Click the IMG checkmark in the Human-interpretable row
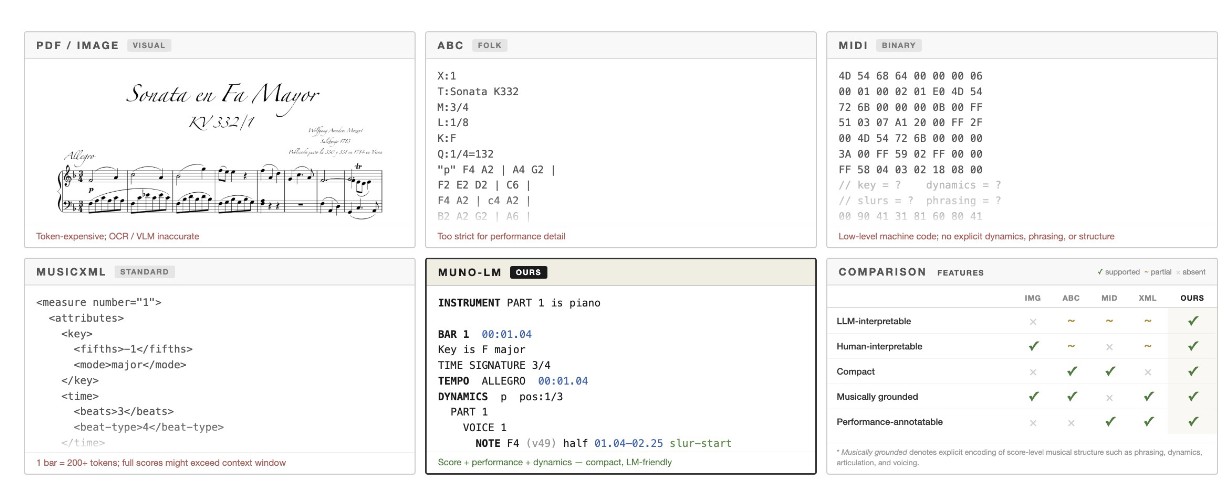Screen dimensions: 1230x496 [1033, 346]
